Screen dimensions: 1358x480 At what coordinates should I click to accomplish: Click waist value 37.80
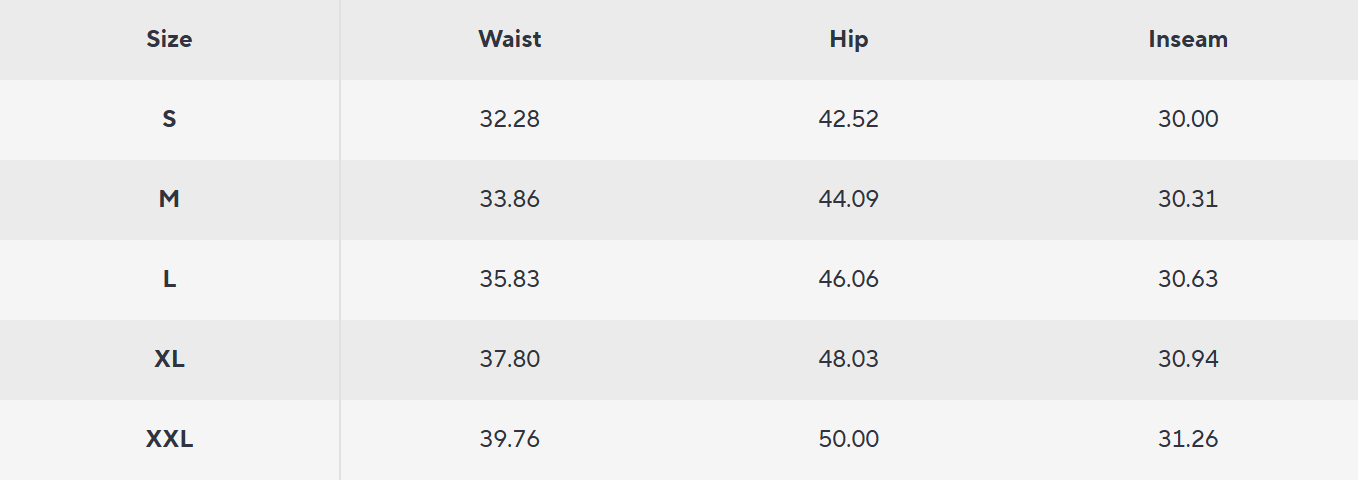pyautogui.click(x=509, y=359)
